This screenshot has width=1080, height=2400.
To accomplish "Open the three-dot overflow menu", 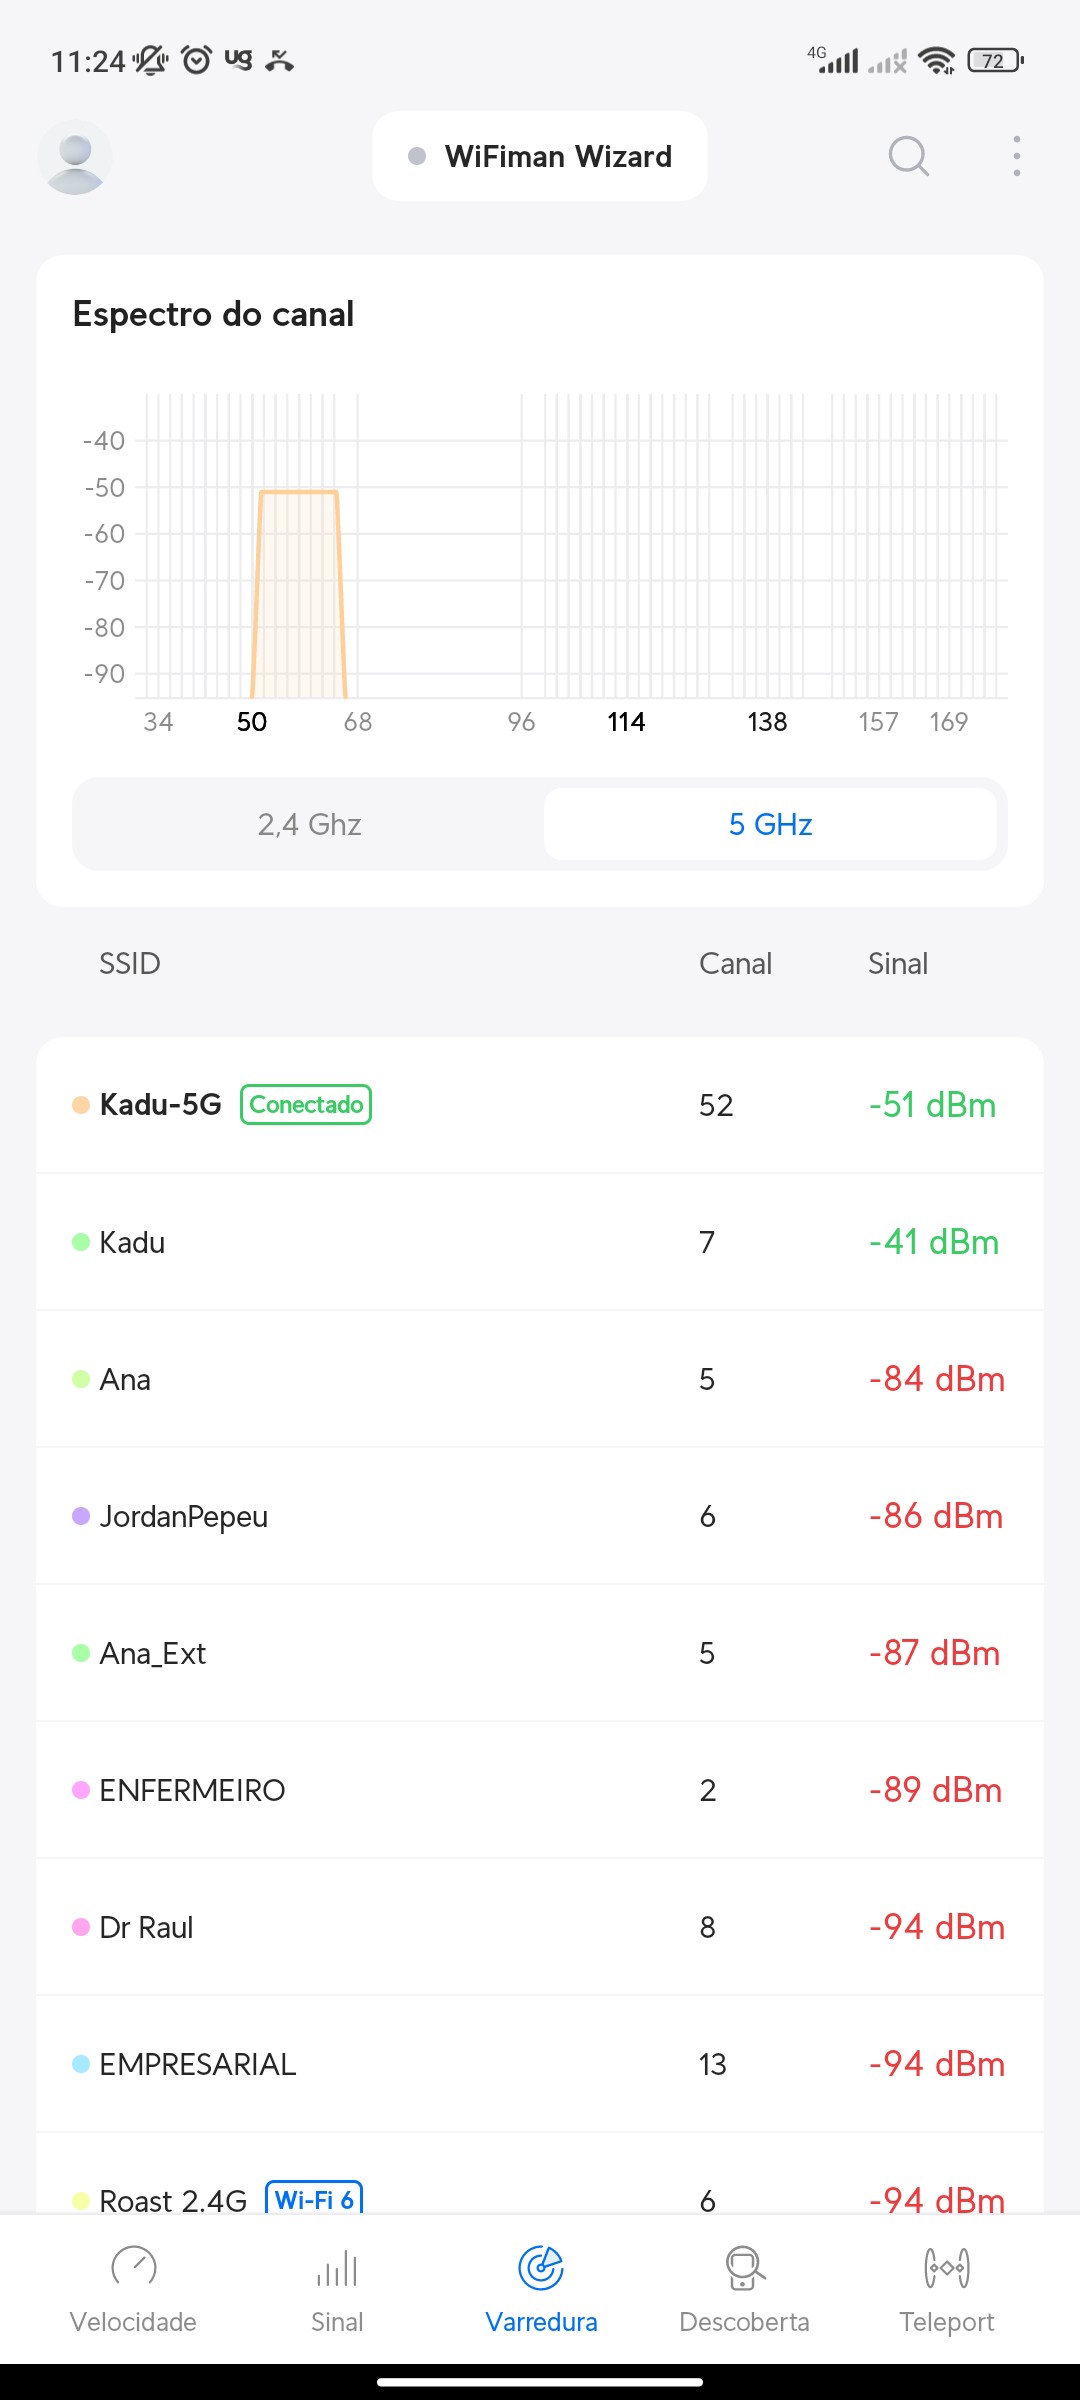I will click(x=1016, y=156).
